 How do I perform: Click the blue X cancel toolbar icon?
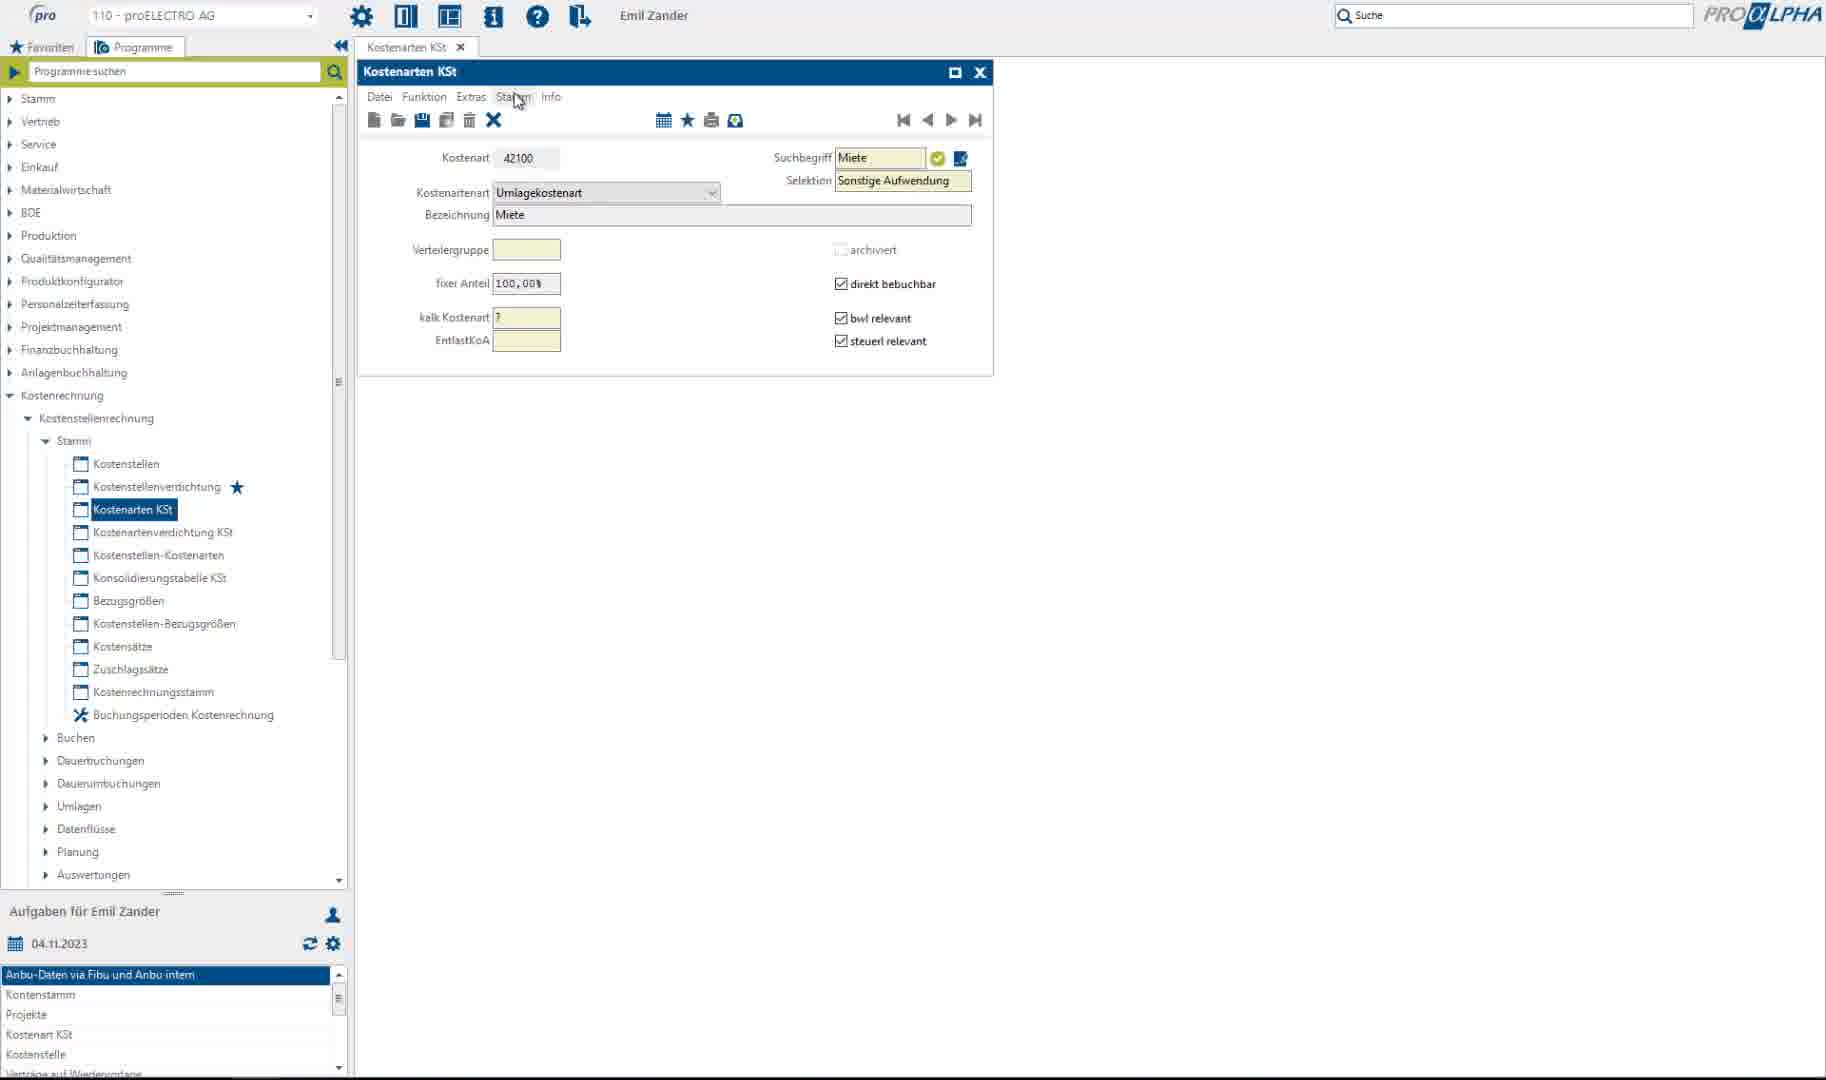[x=493, y=120]
